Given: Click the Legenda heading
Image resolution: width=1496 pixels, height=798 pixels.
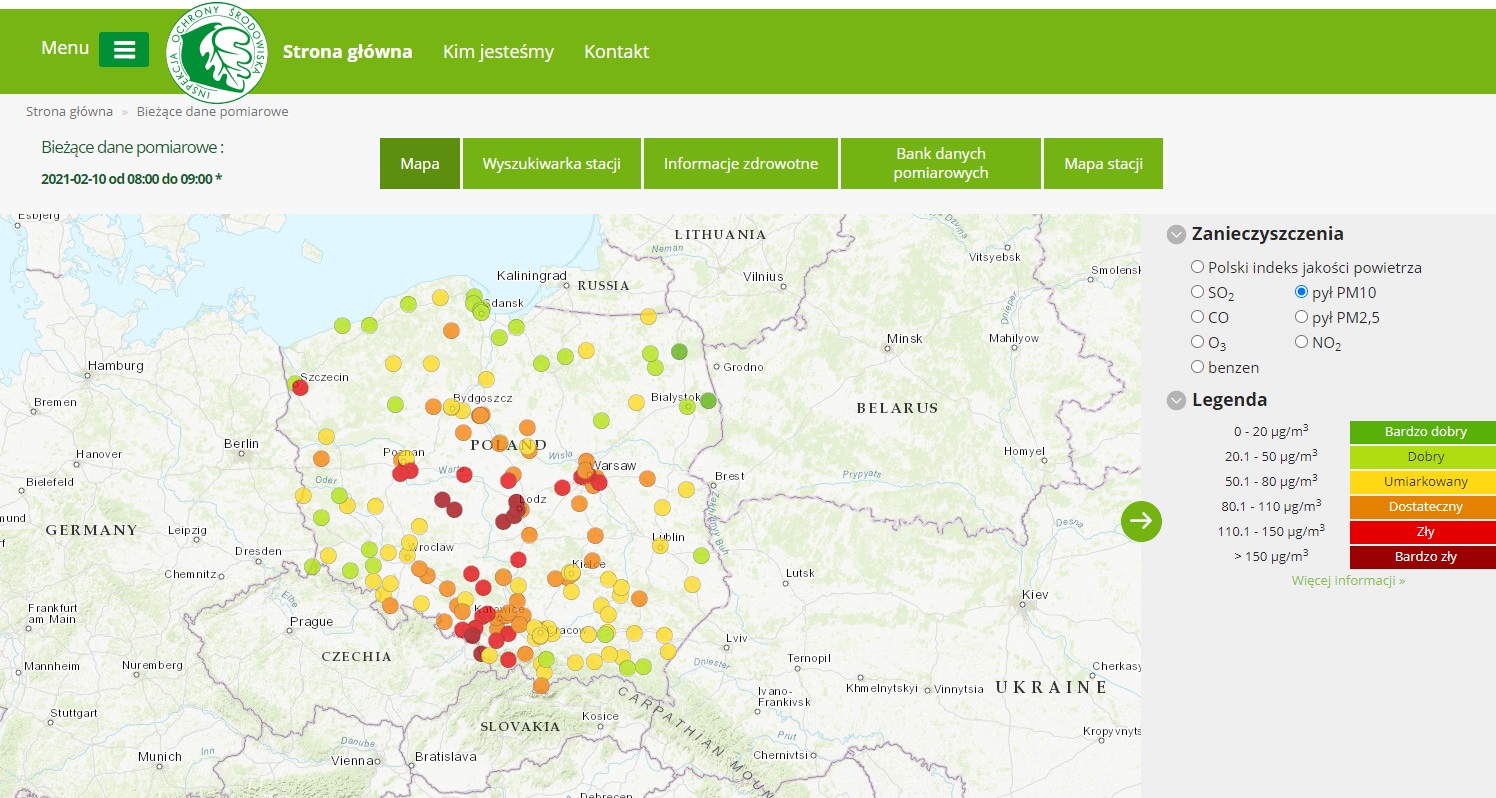Looking at the screenshot, I should pyautogui.click(x=1230, y=400).
